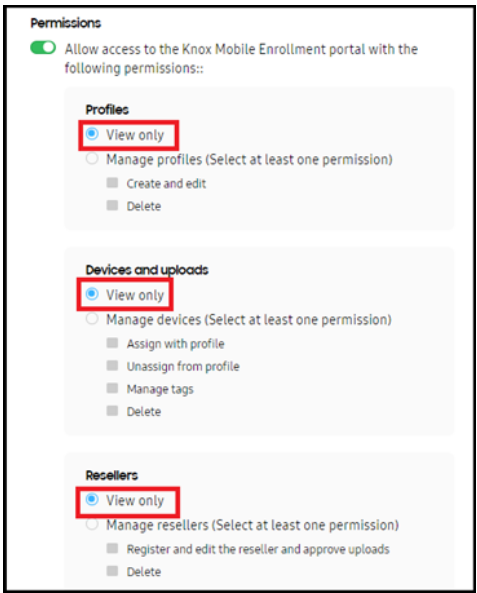Click the Permissions title text
The height and width of the screenshot is (593, 477).
(x=65, y=23)
